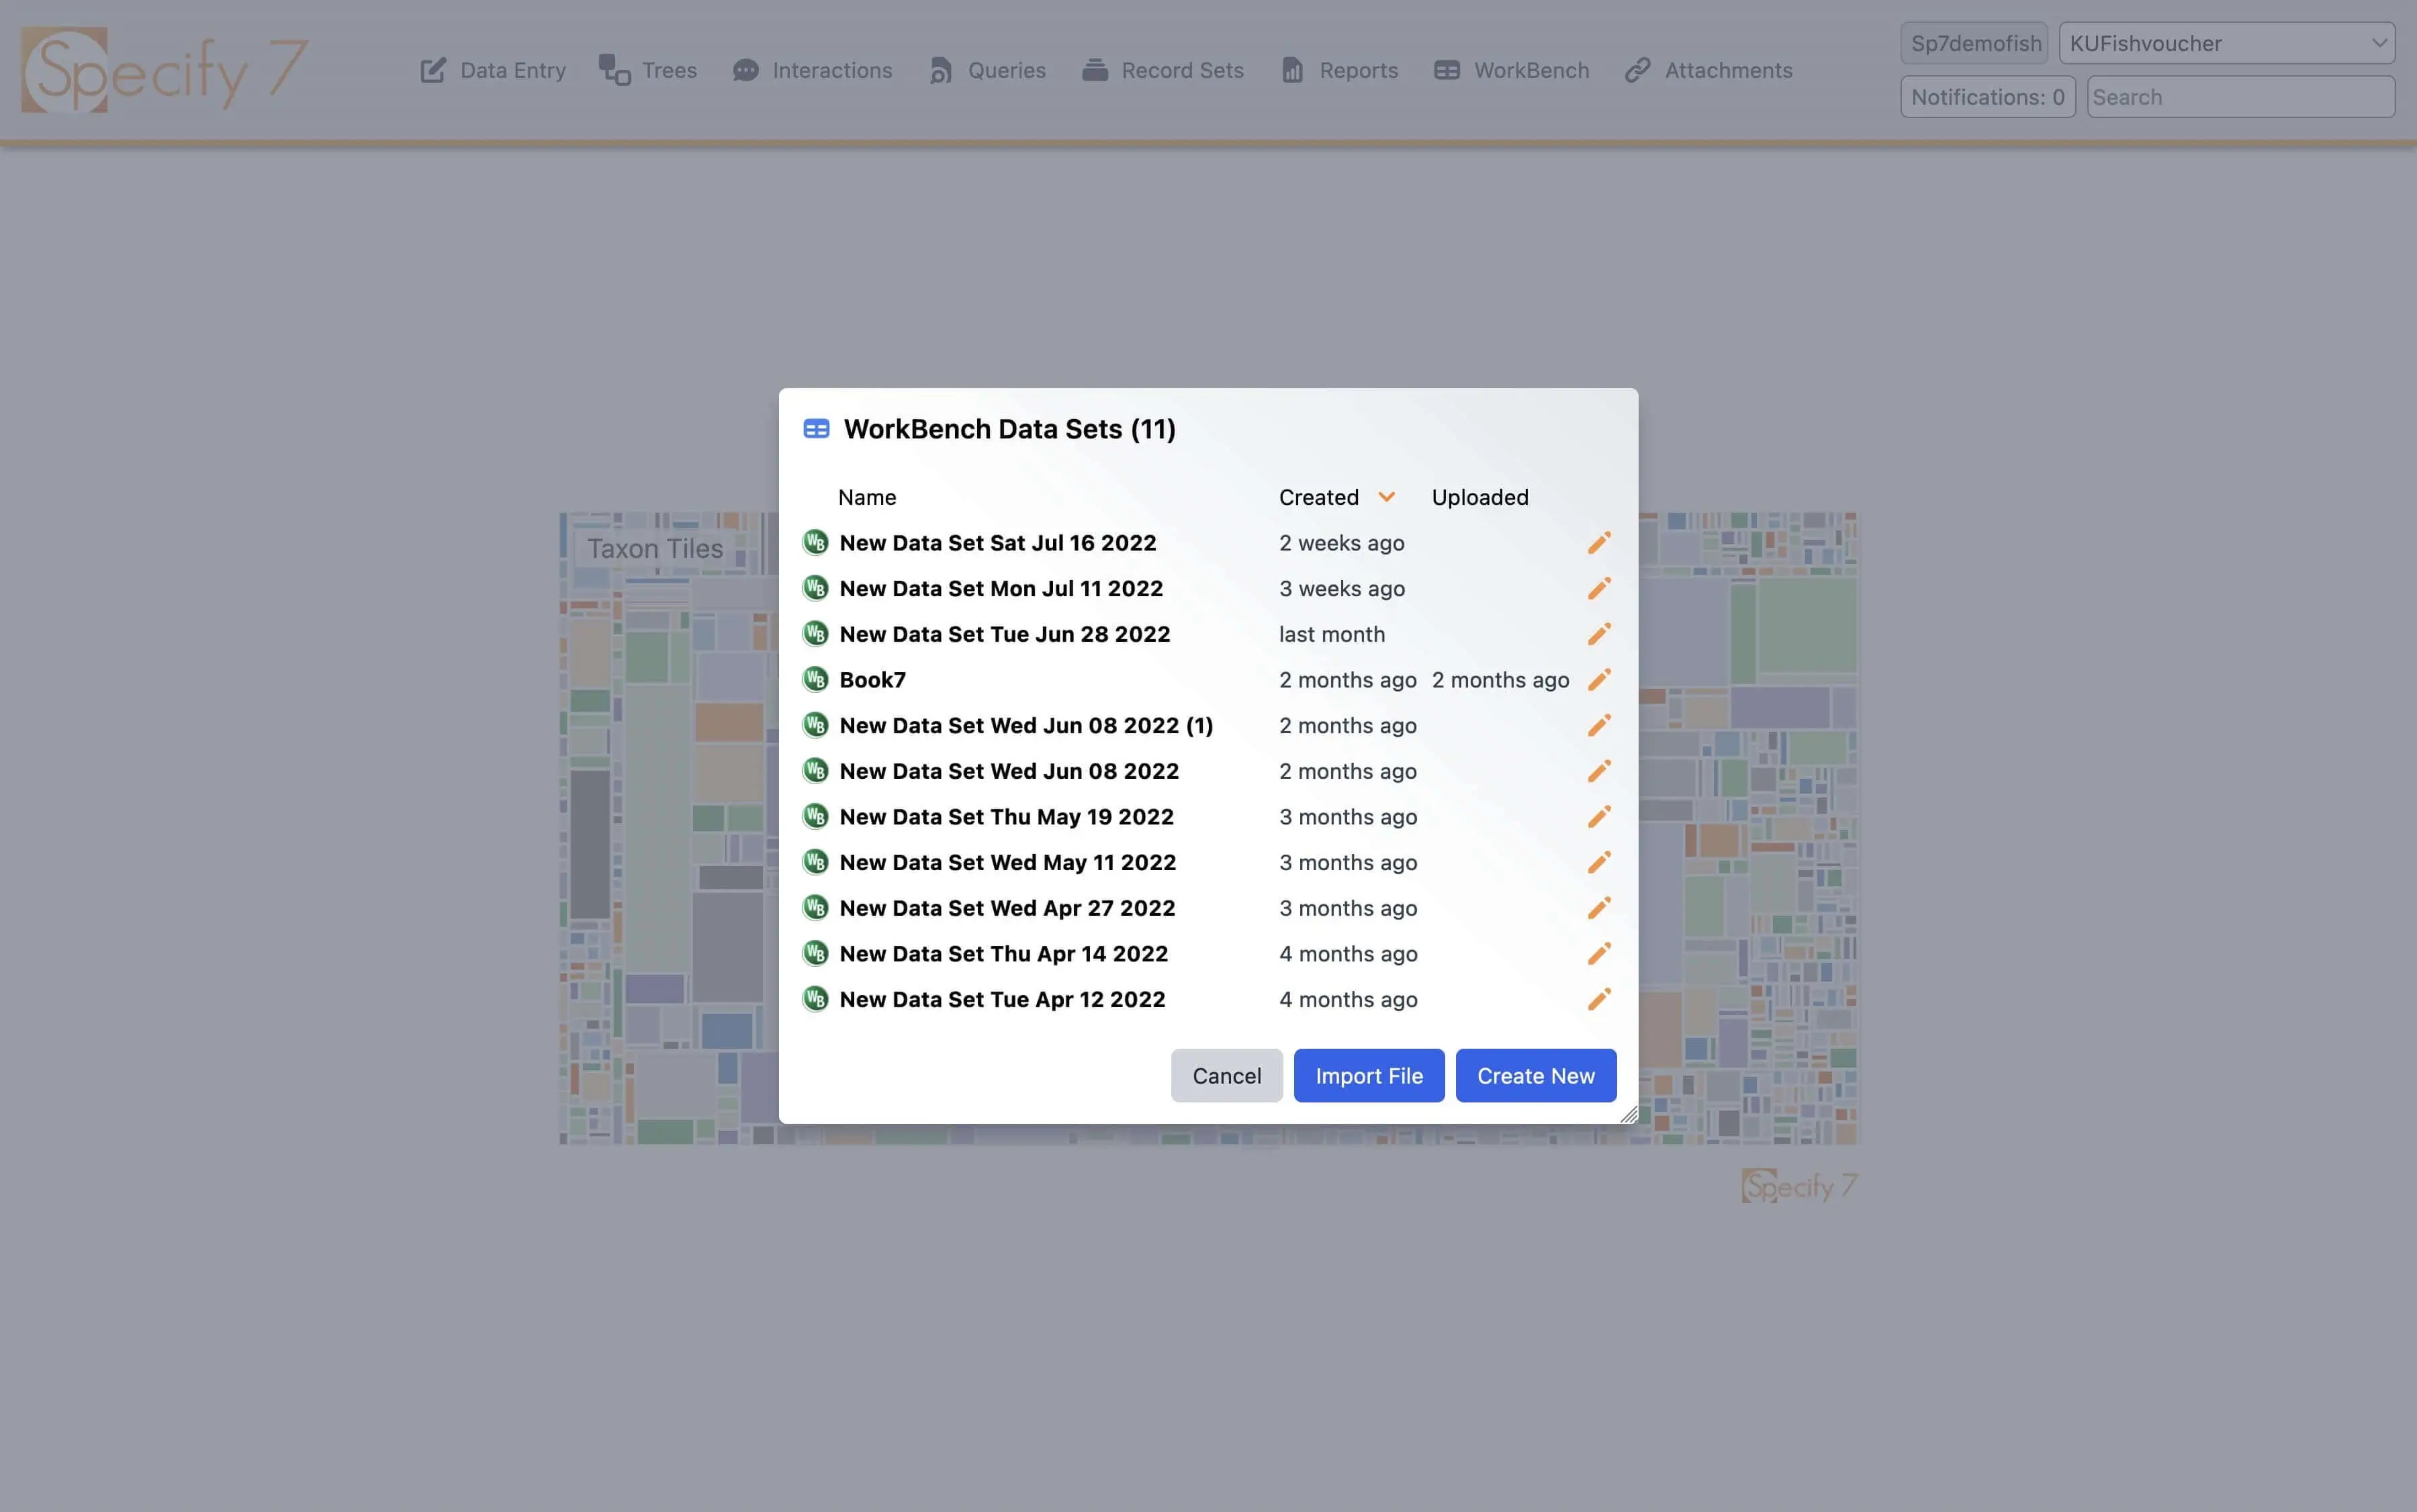Click the Trees icon in navigation bar
The image size is (2417, 1512).
coord(614,70)
